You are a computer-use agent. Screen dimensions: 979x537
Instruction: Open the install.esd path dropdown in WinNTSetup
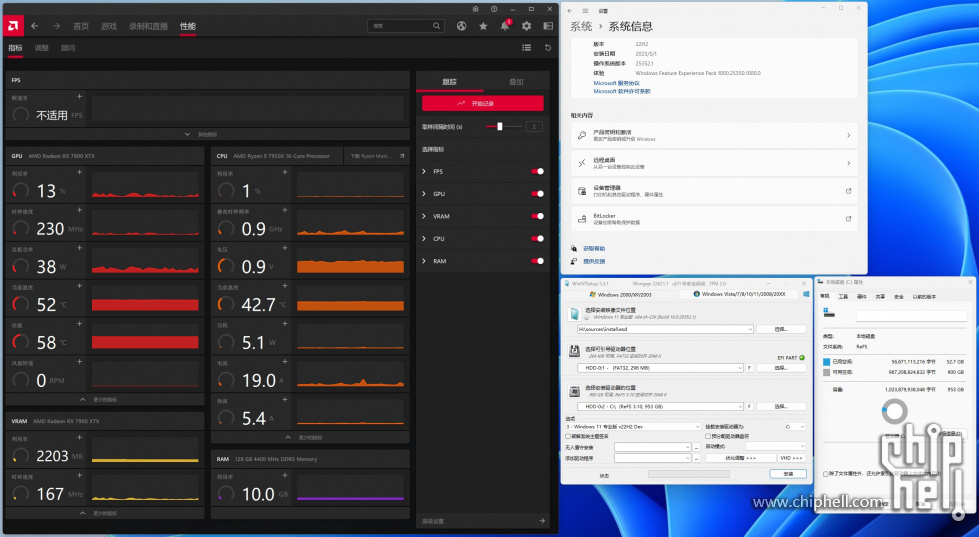tap(750, 329)
